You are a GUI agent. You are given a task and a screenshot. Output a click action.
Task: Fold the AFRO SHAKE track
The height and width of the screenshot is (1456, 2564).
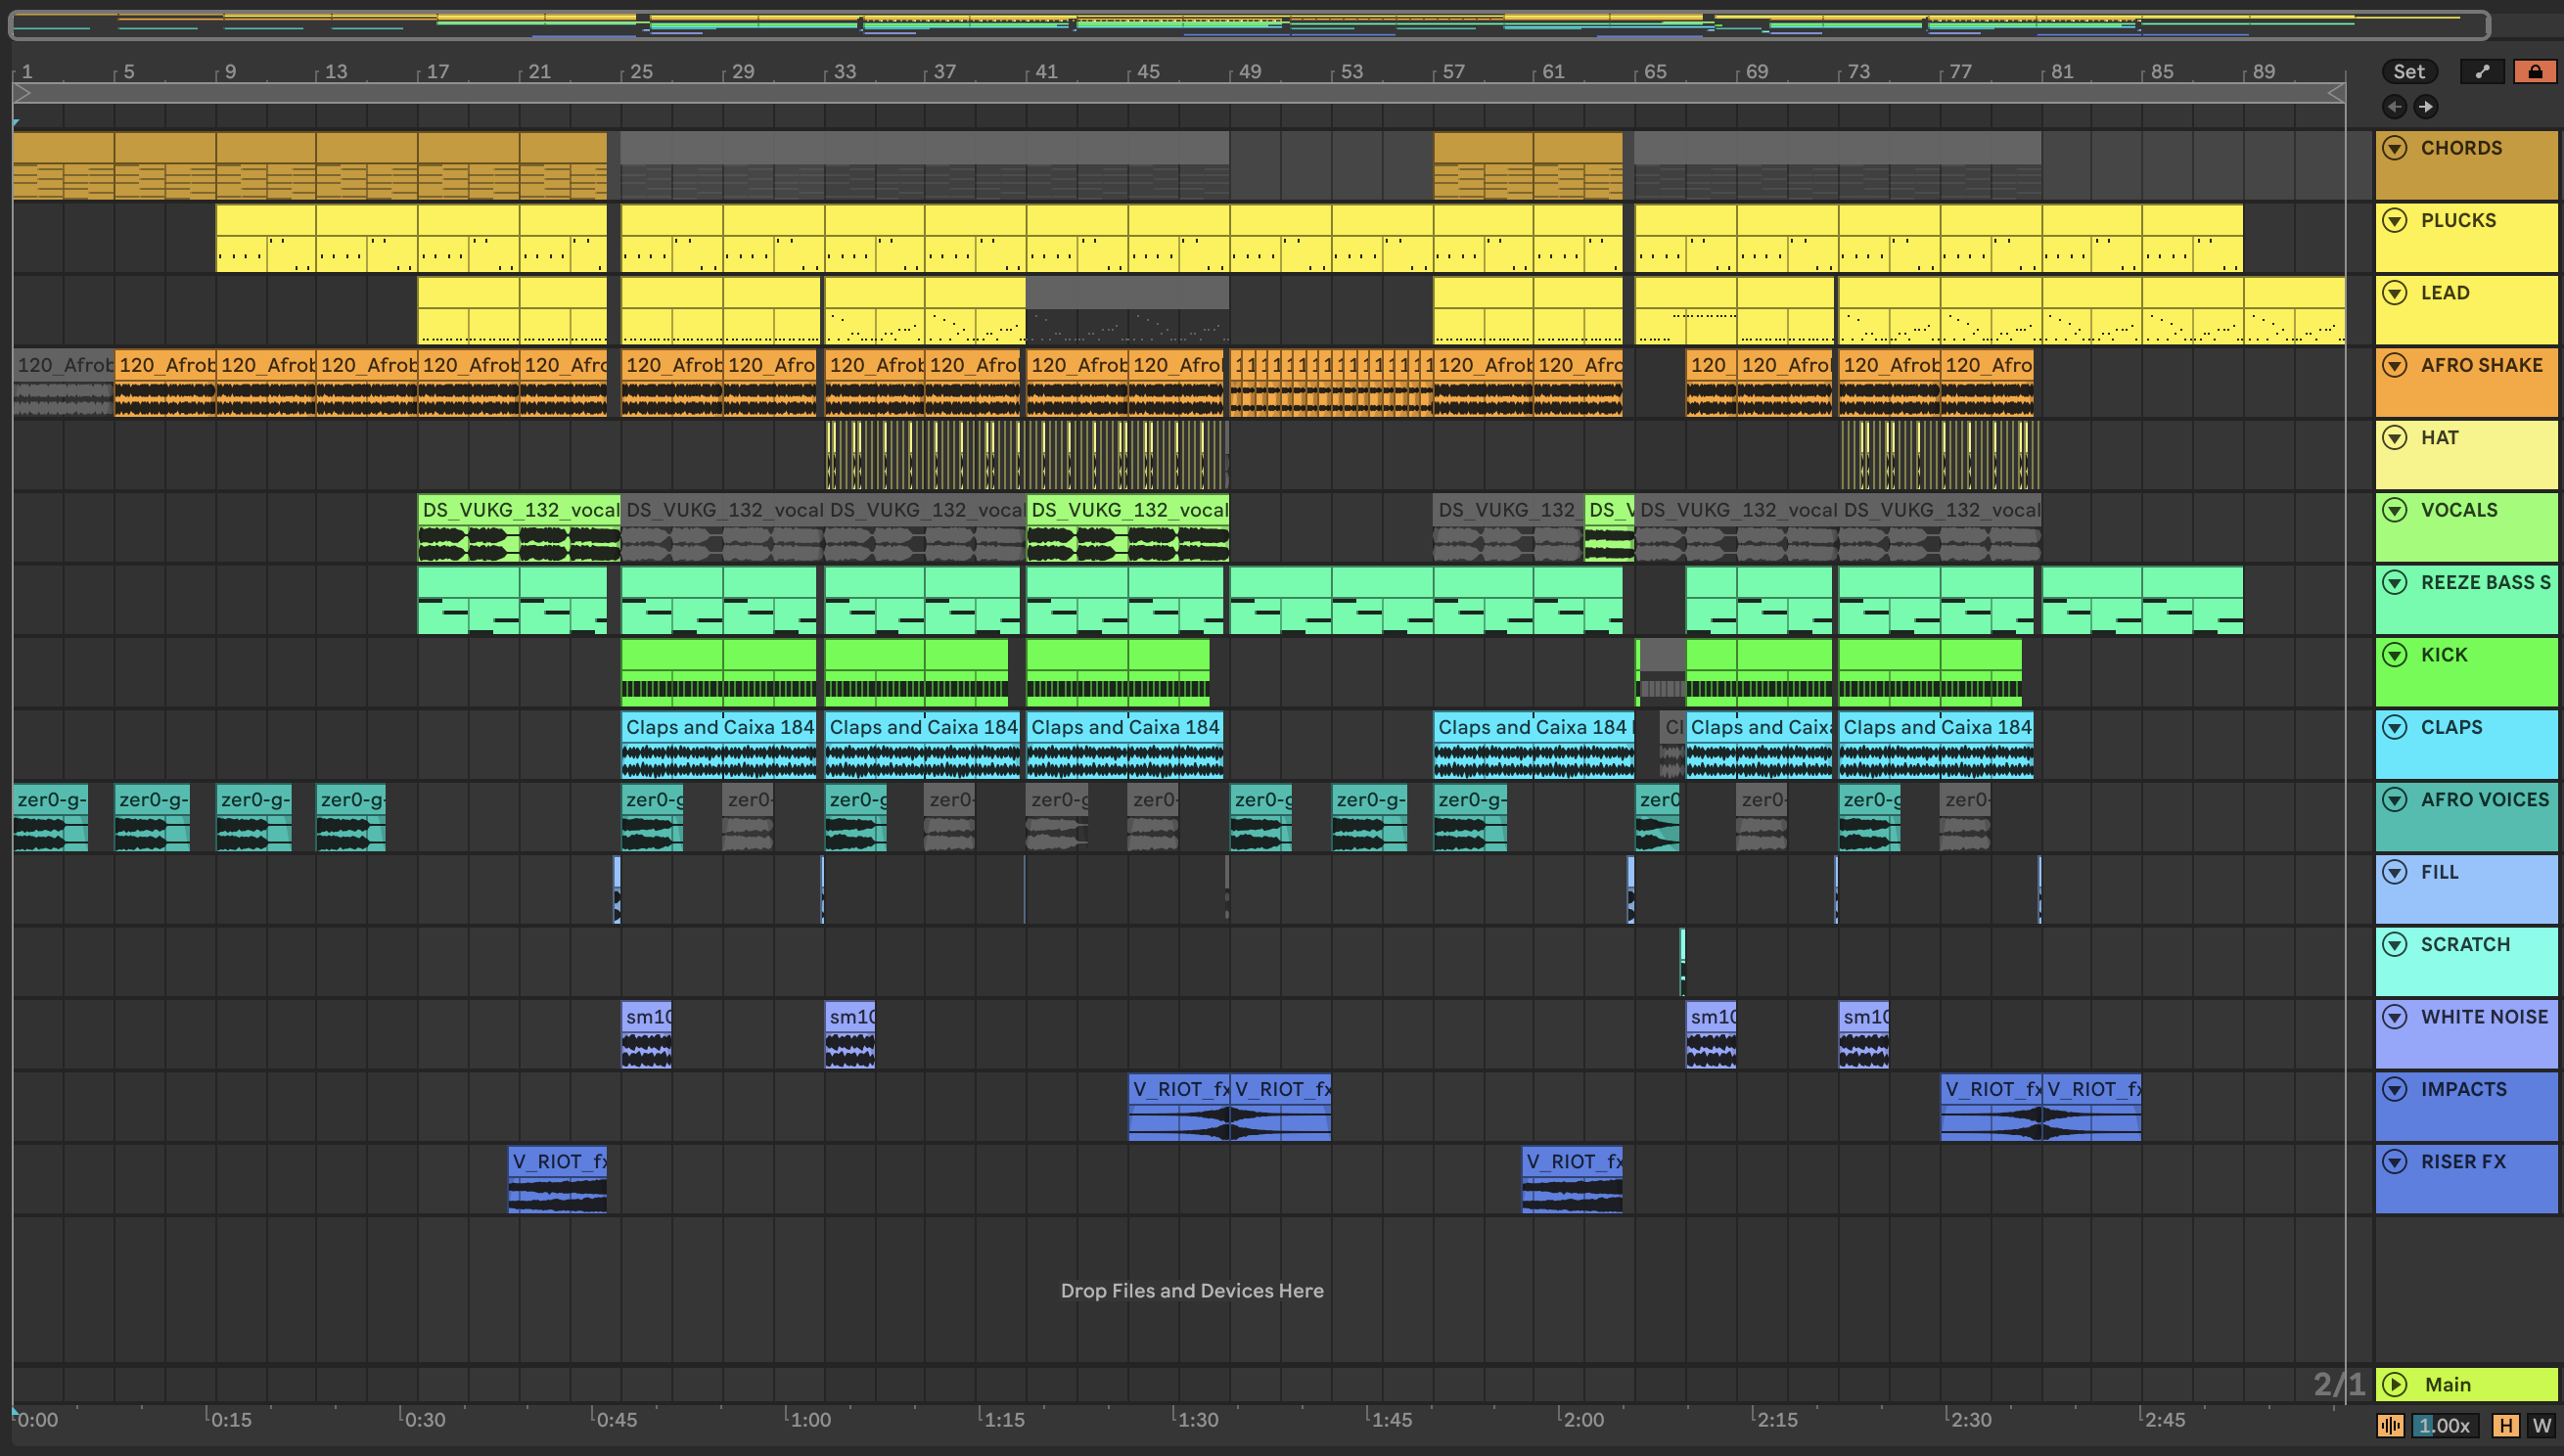pyautogui.click(x=2395, y=365)
